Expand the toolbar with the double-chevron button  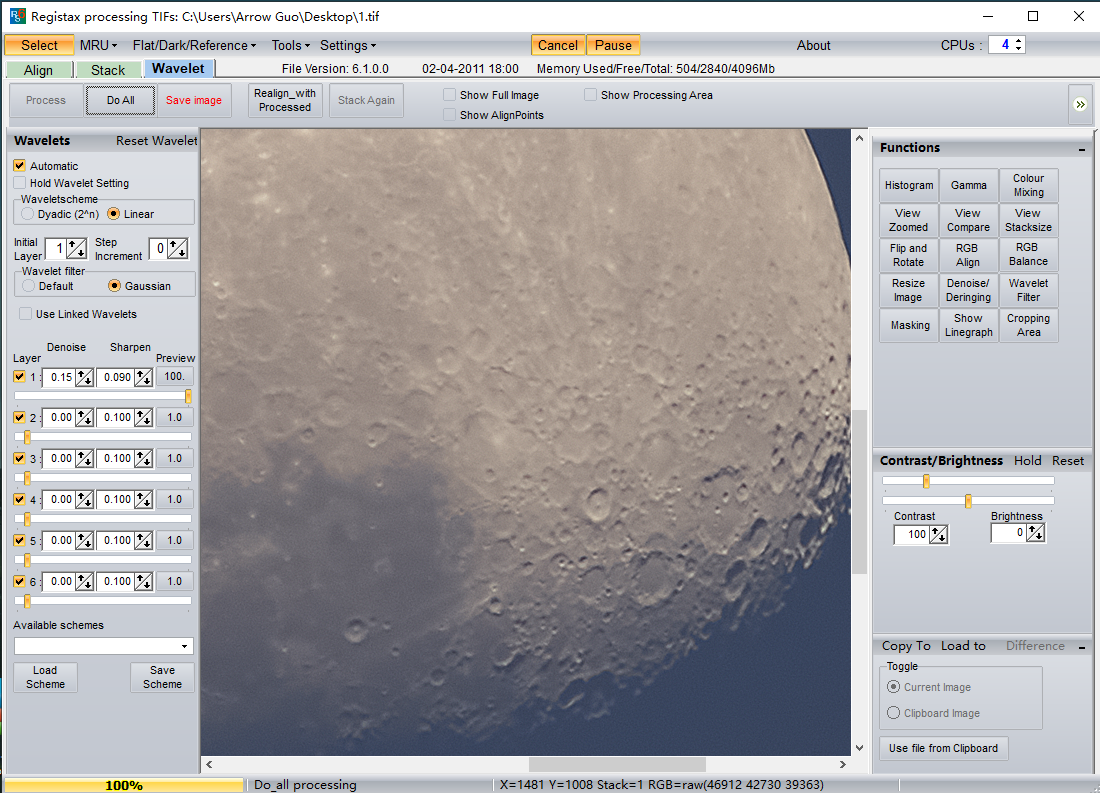(1080, 104)
